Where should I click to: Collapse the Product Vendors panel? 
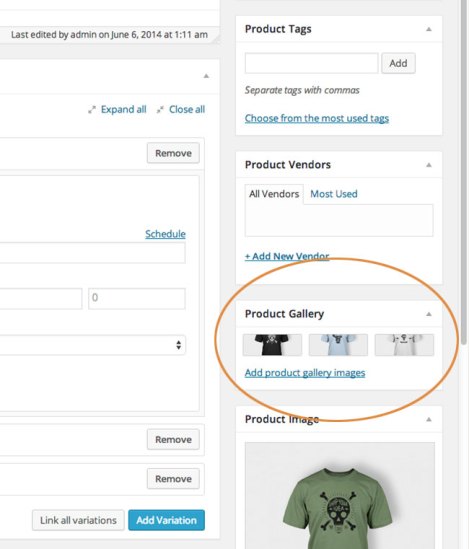429,165
